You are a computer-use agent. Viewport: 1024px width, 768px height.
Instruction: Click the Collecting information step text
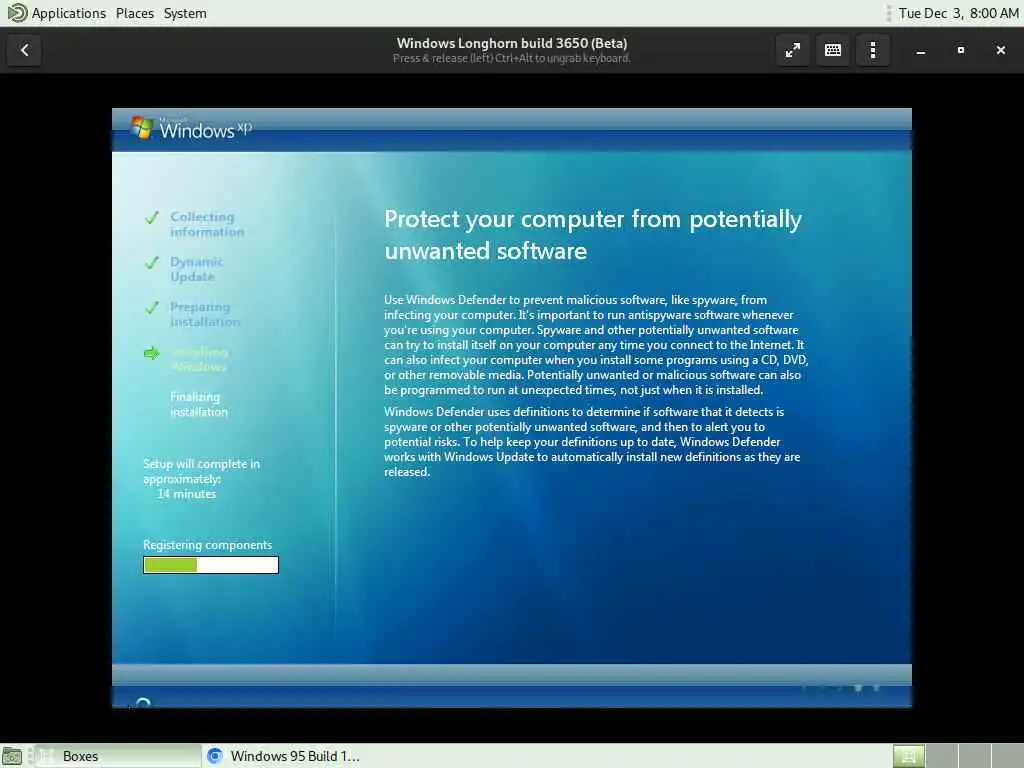coord(206,224)
